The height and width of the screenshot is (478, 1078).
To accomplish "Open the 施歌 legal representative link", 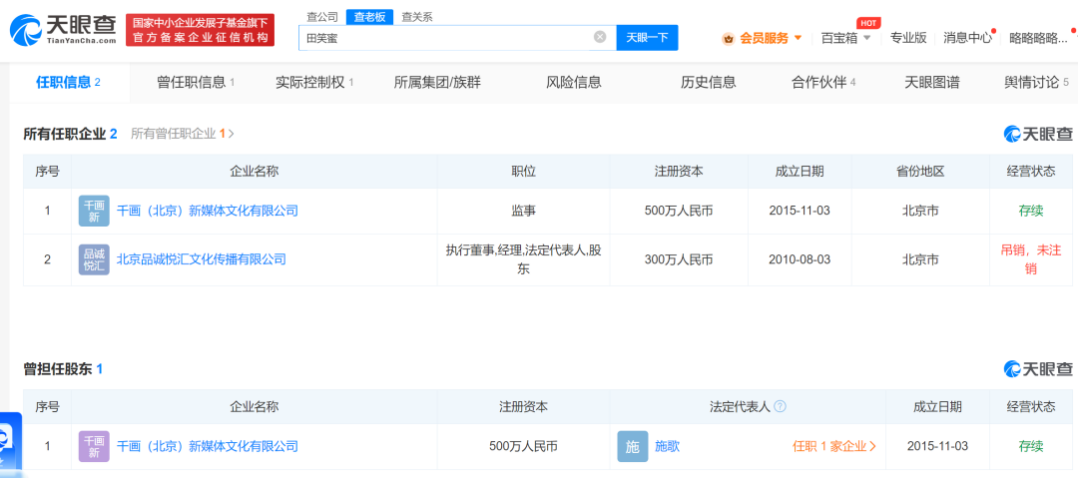I will click(x=668, y=446).
